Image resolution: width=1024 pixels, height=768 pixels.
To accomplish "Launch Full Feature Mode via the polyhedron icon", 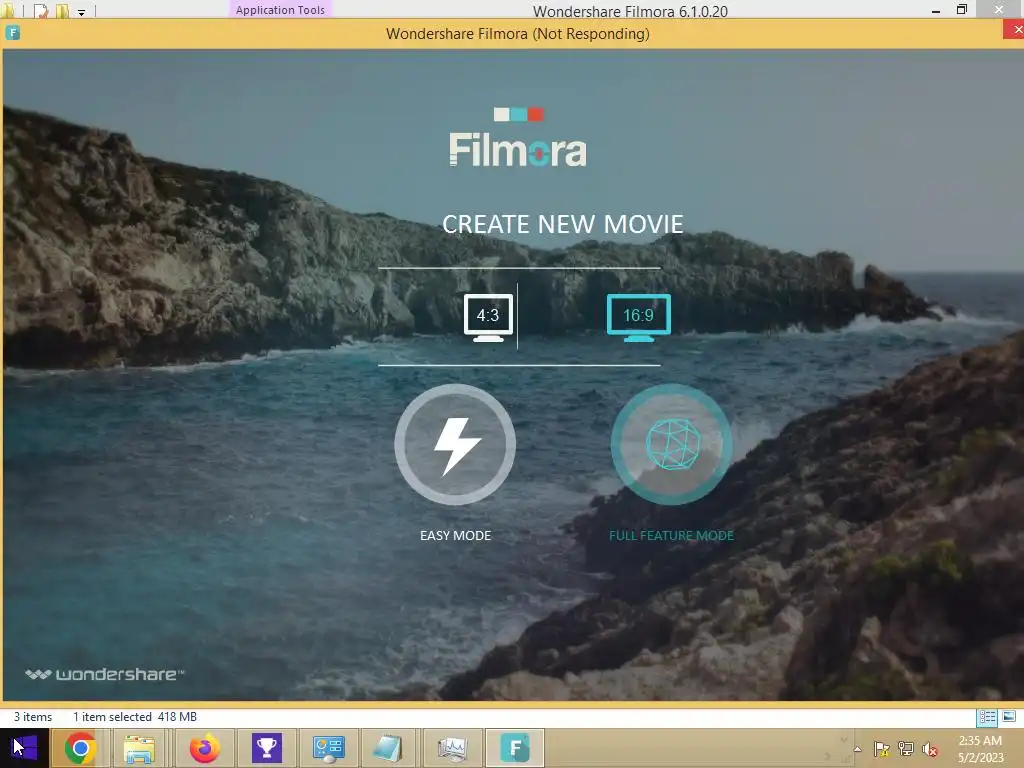I will coord(671,445).
